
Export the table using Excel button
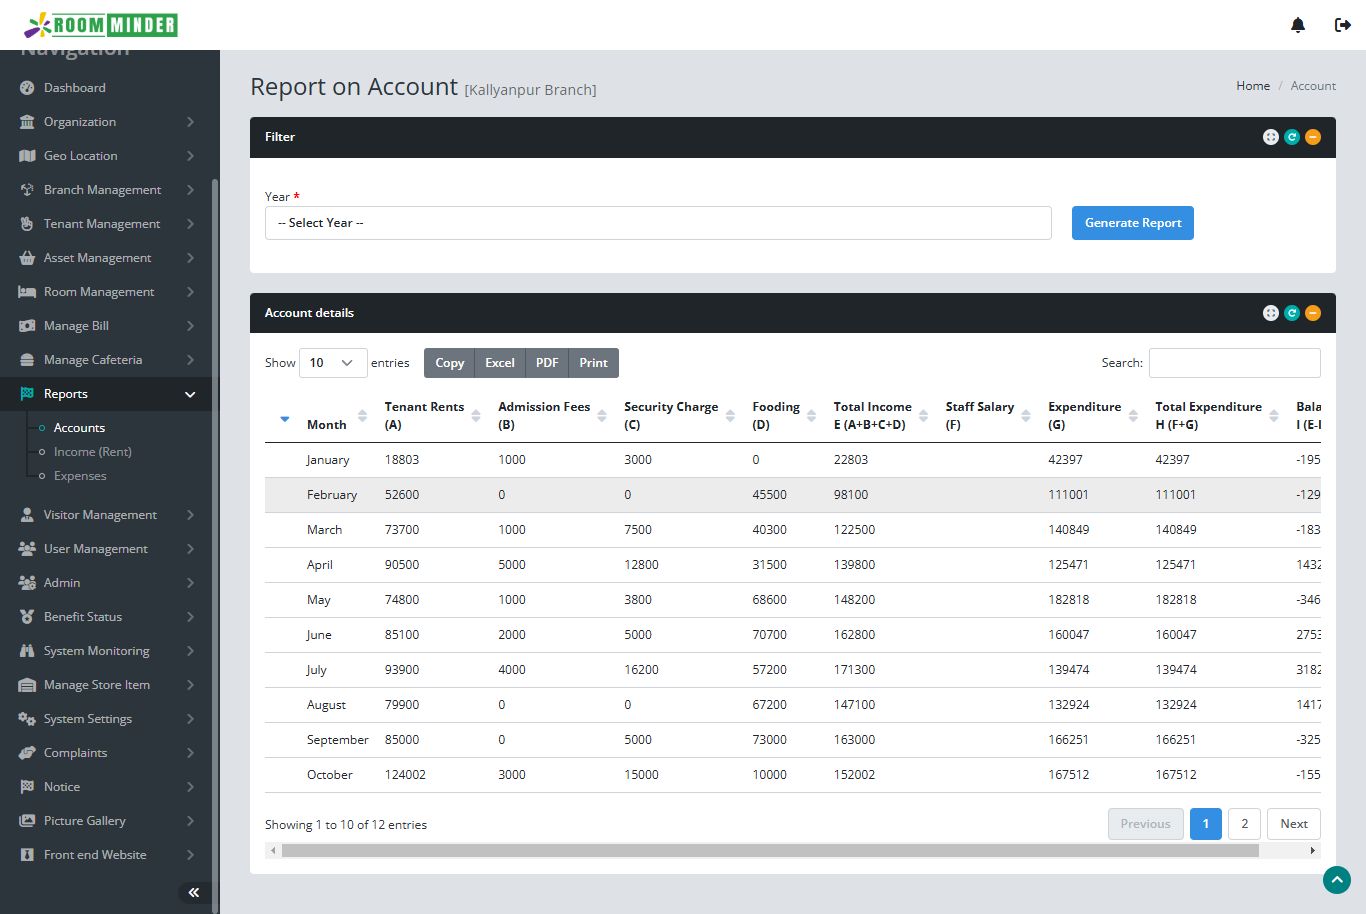499,363
